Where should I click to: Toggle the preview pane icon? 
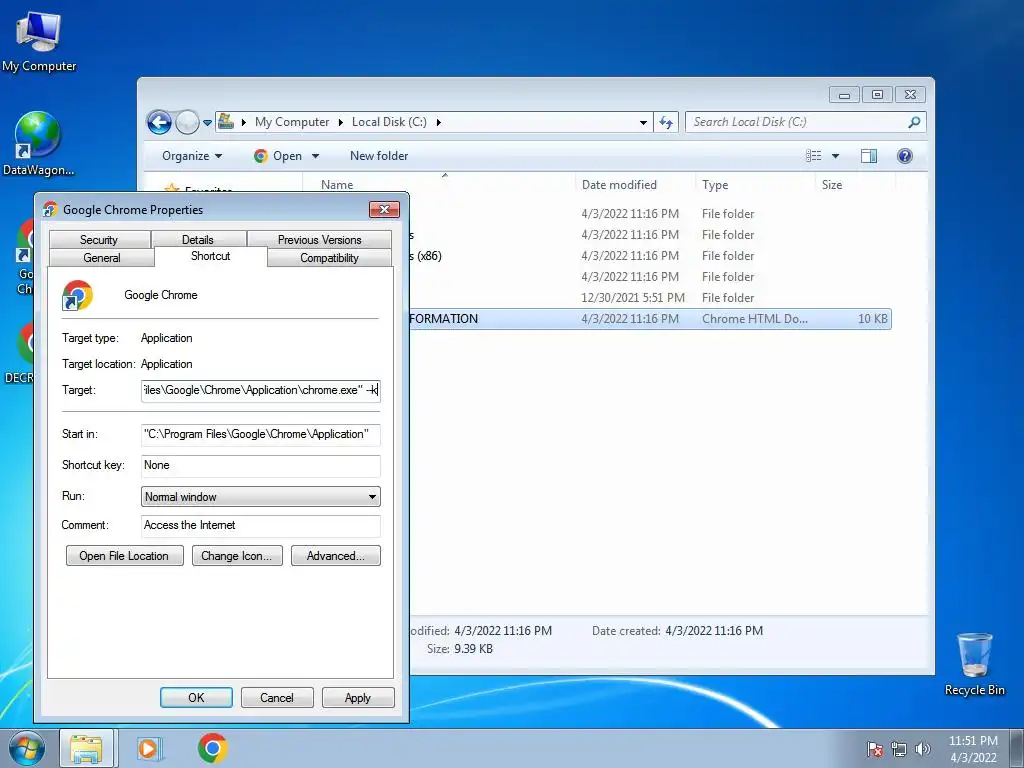click(869, 156)
